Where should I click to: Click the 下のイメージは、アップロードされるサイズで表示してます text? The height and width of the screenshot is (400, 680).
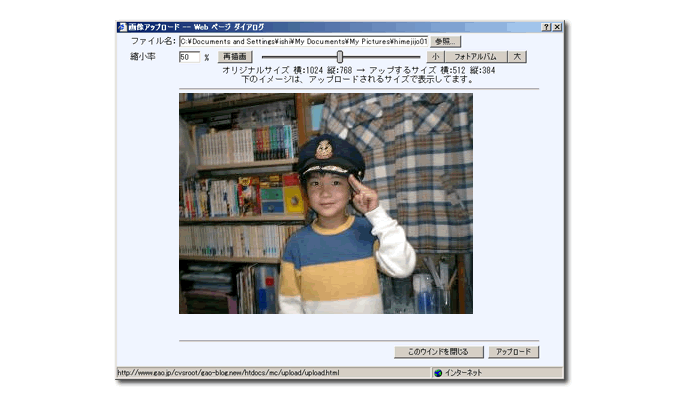coord(357,79)
